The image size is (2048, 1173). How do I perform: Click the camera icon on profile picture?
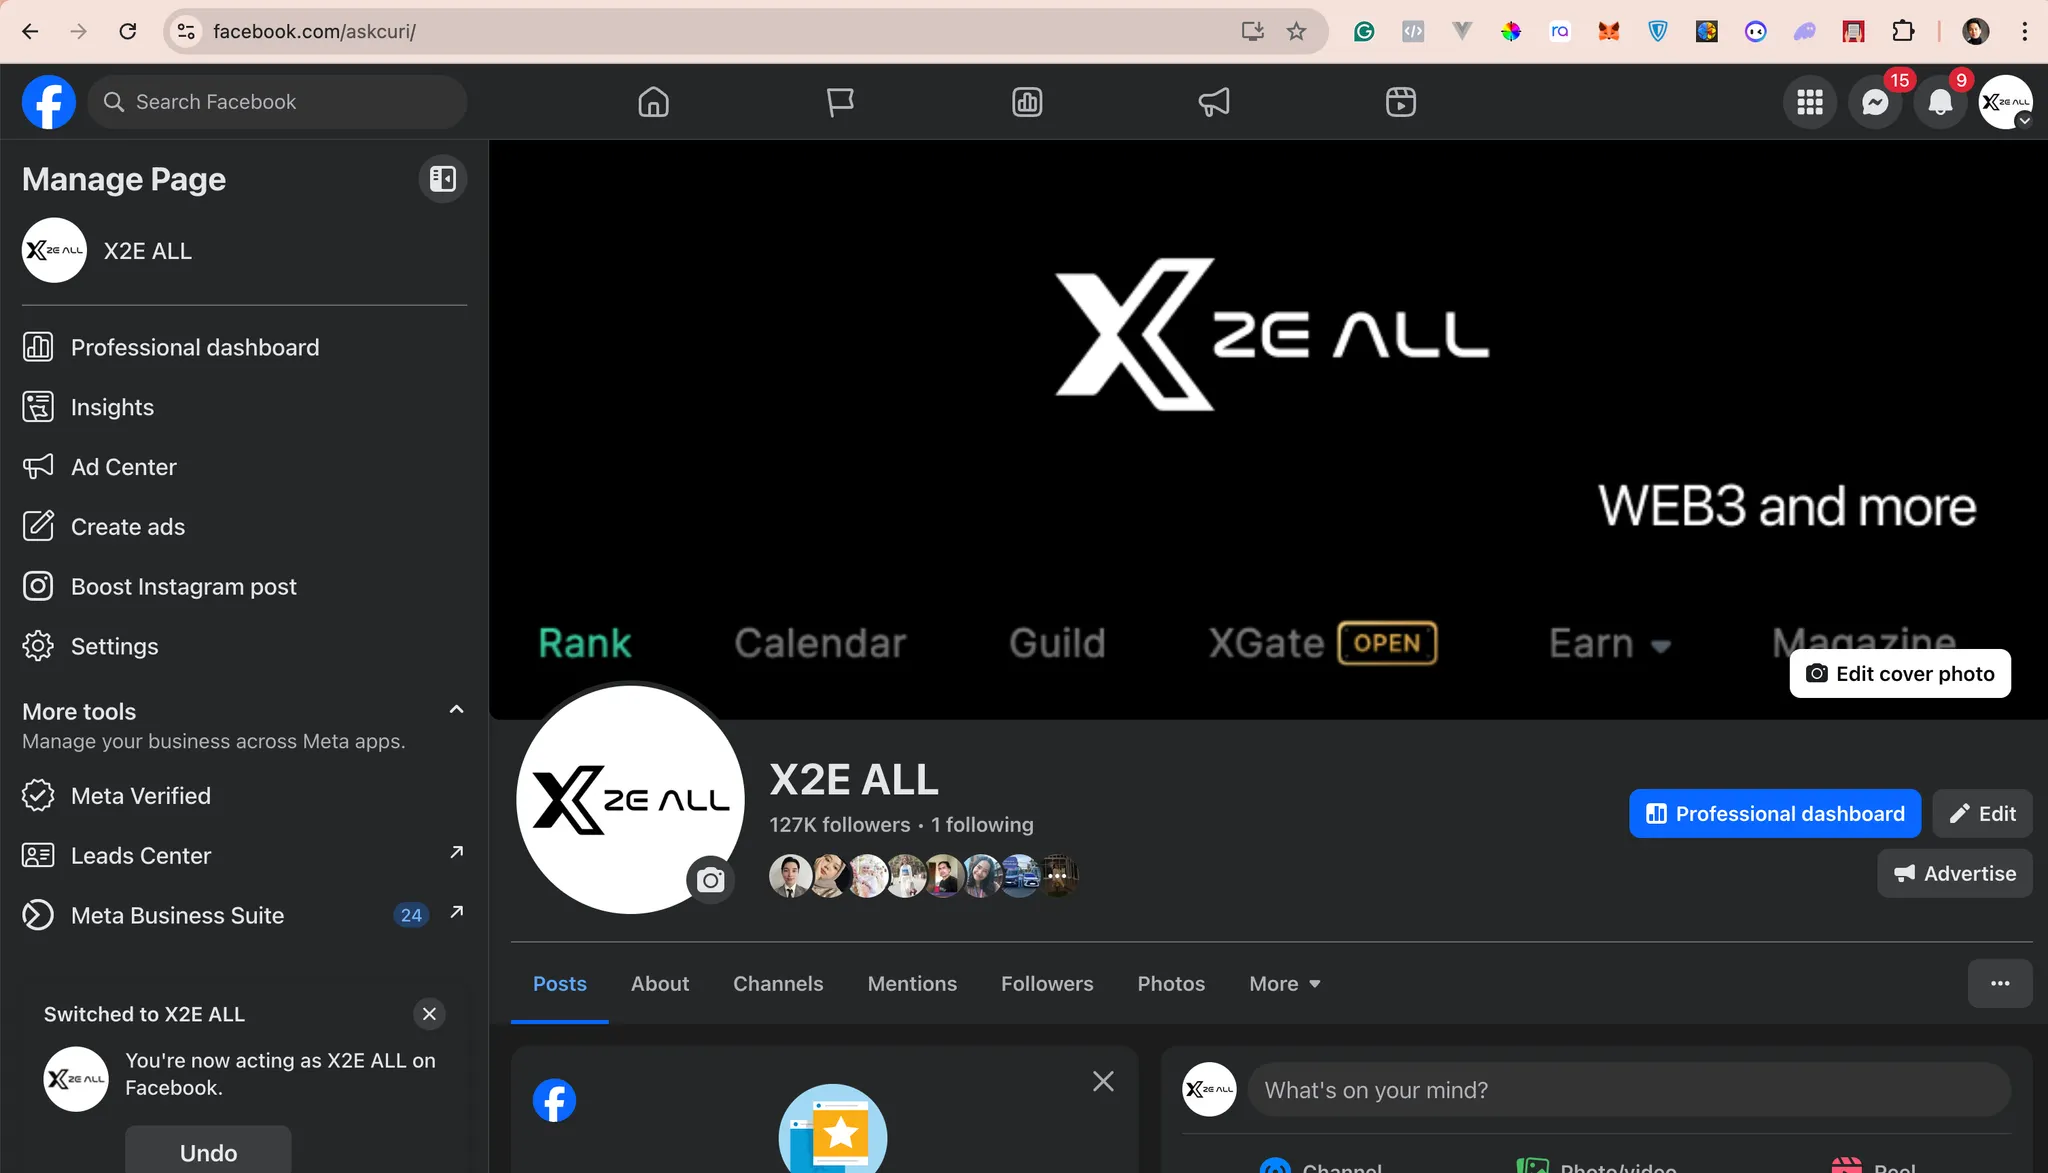(710, 880)
